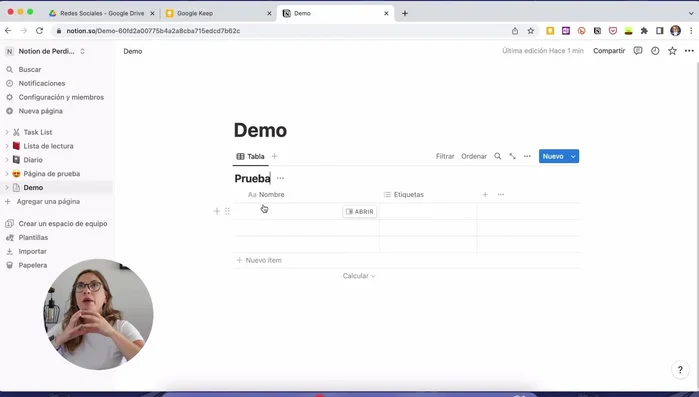Click Ordenar in database toolbar
The width and height of the screenshot is (699, 397).
(x=474, y=156)
